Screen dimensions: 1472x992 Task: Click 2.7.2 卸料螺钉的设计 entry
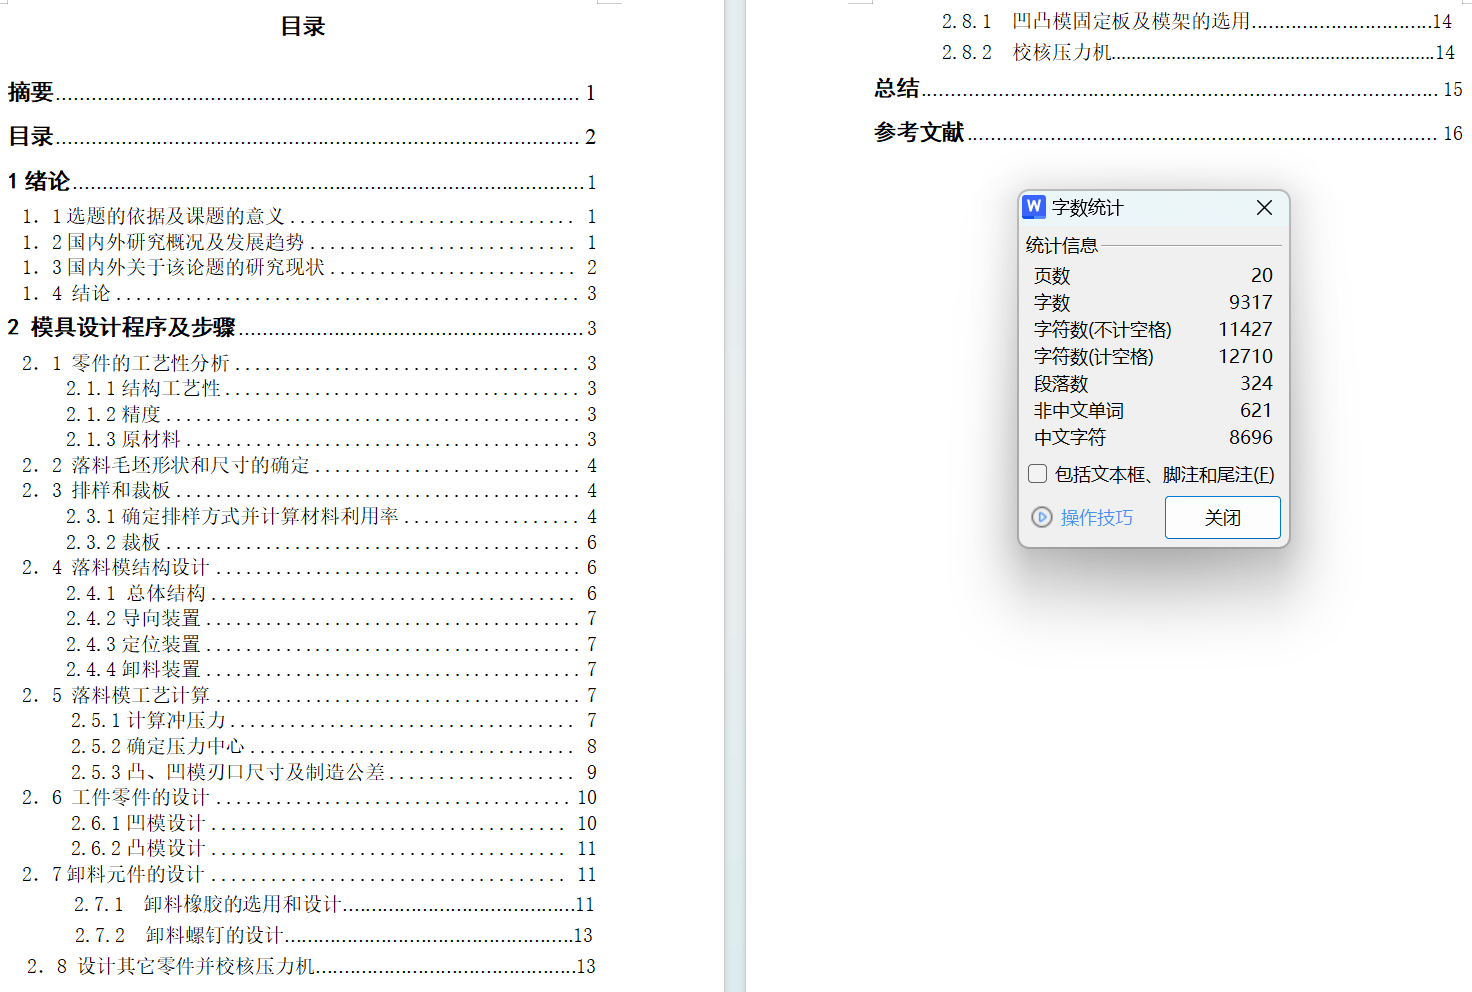(334, 935)
